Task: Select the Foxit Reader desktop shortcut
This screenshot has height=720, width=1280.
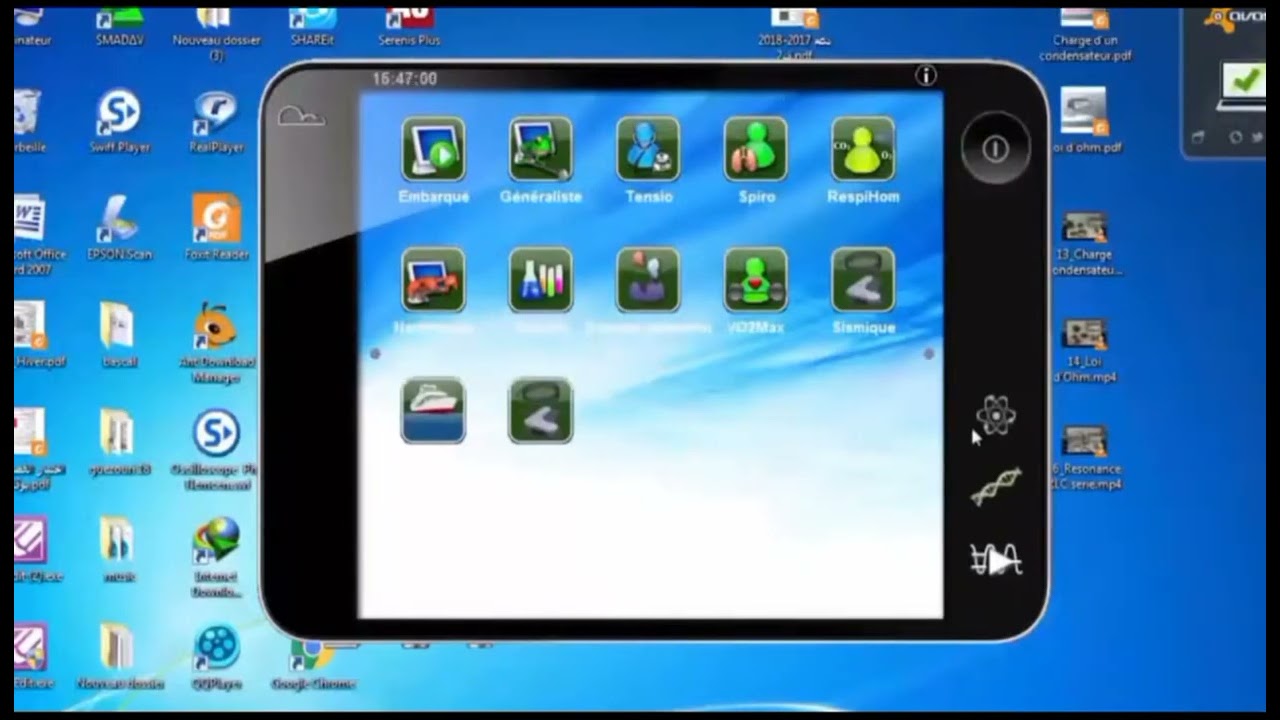Action: tap(217, 227)
